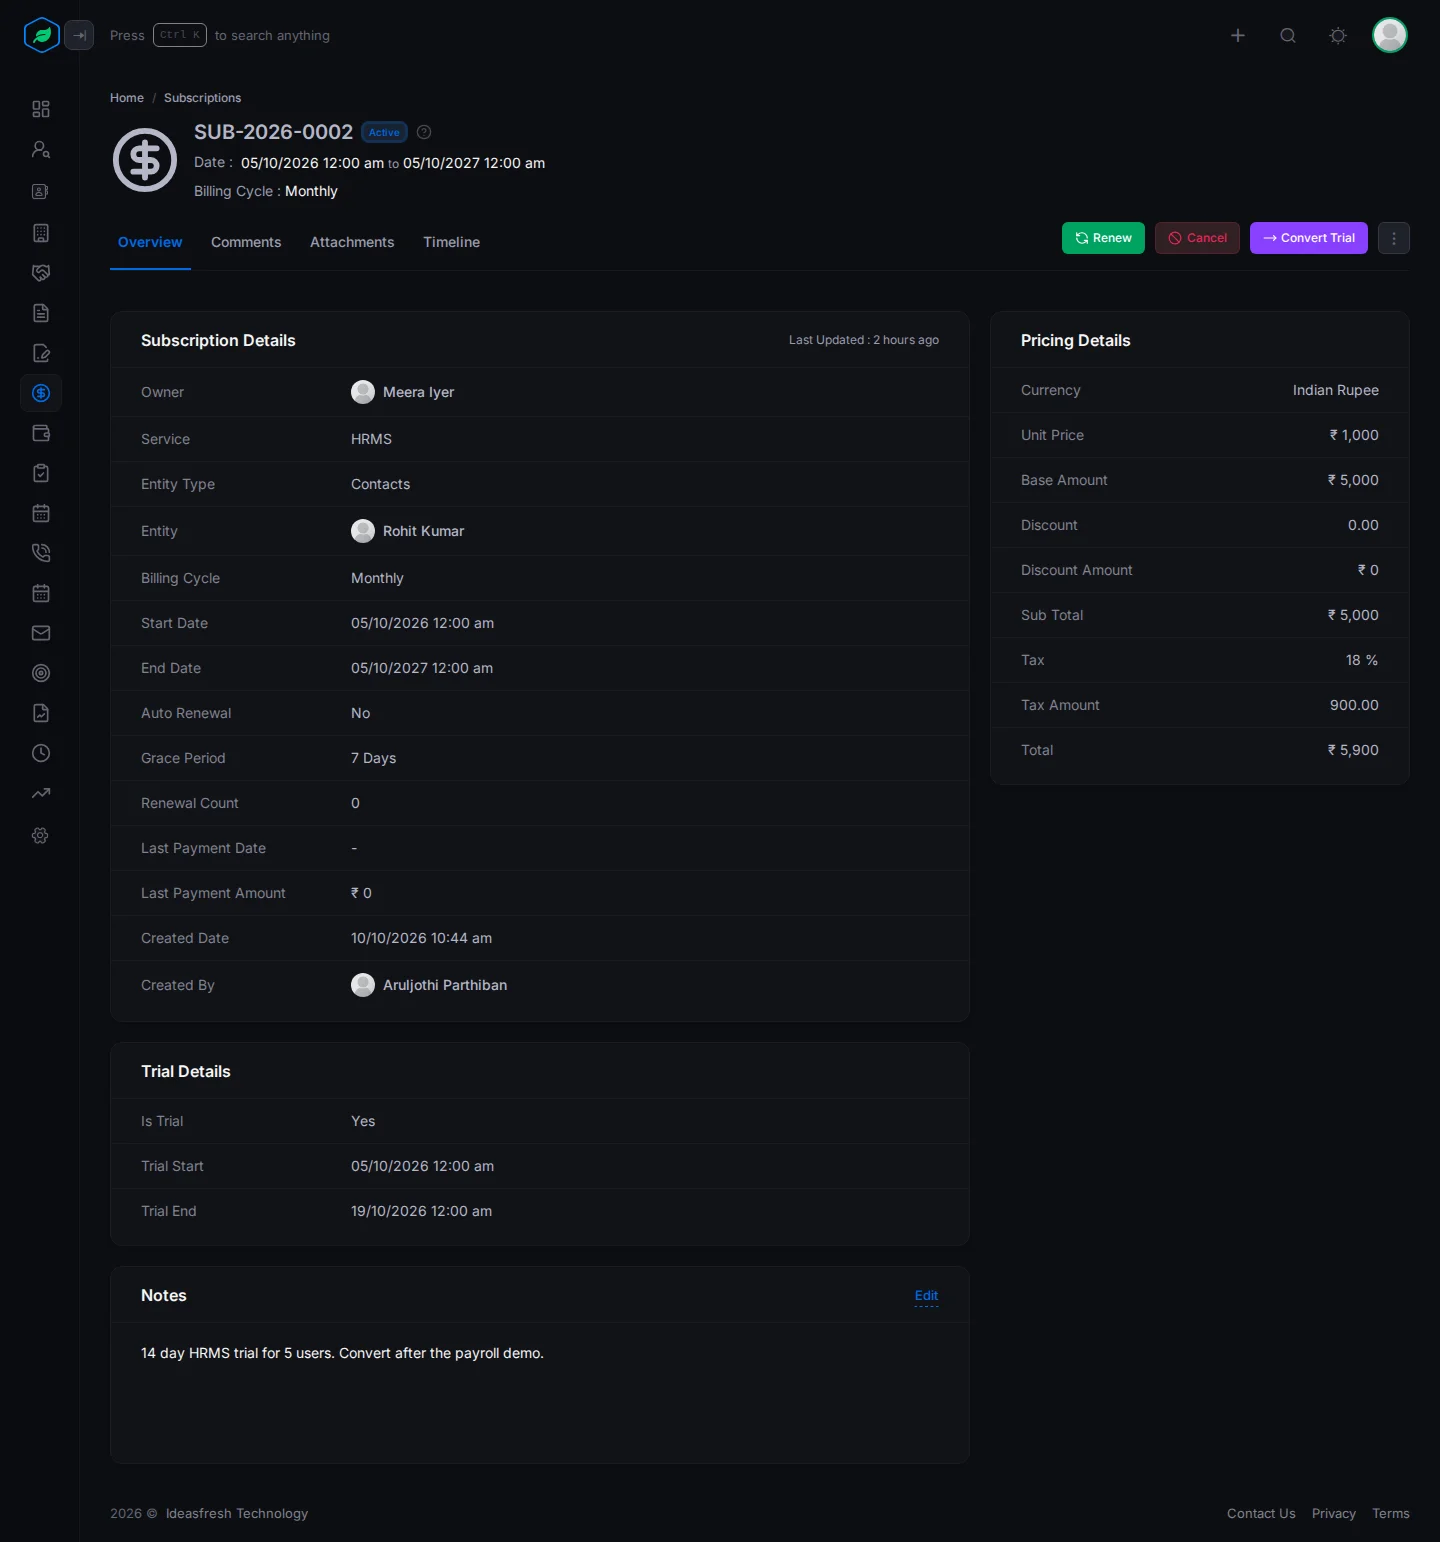
Task: Open the three-dot more actions menu
Action: [1394, 238]
